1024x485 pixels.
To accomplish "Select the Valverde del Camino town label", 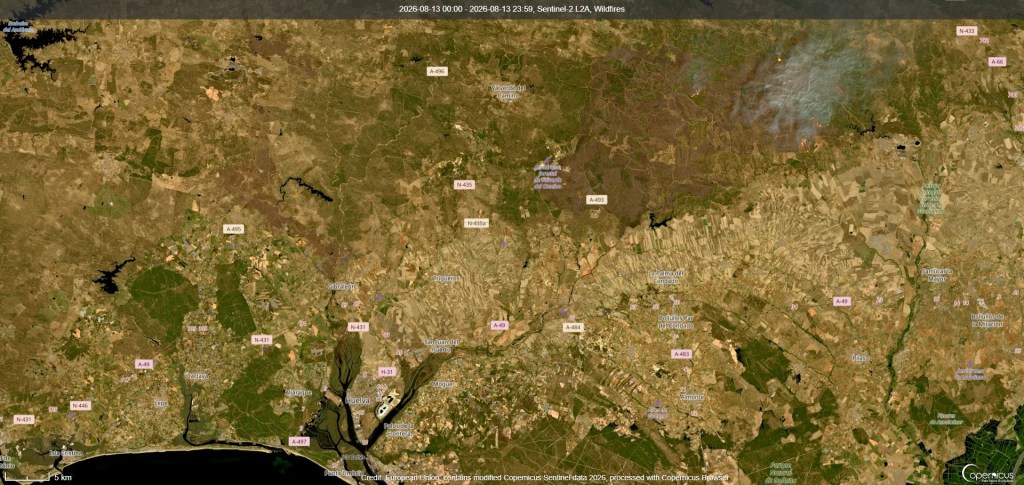I will (508, 91).
